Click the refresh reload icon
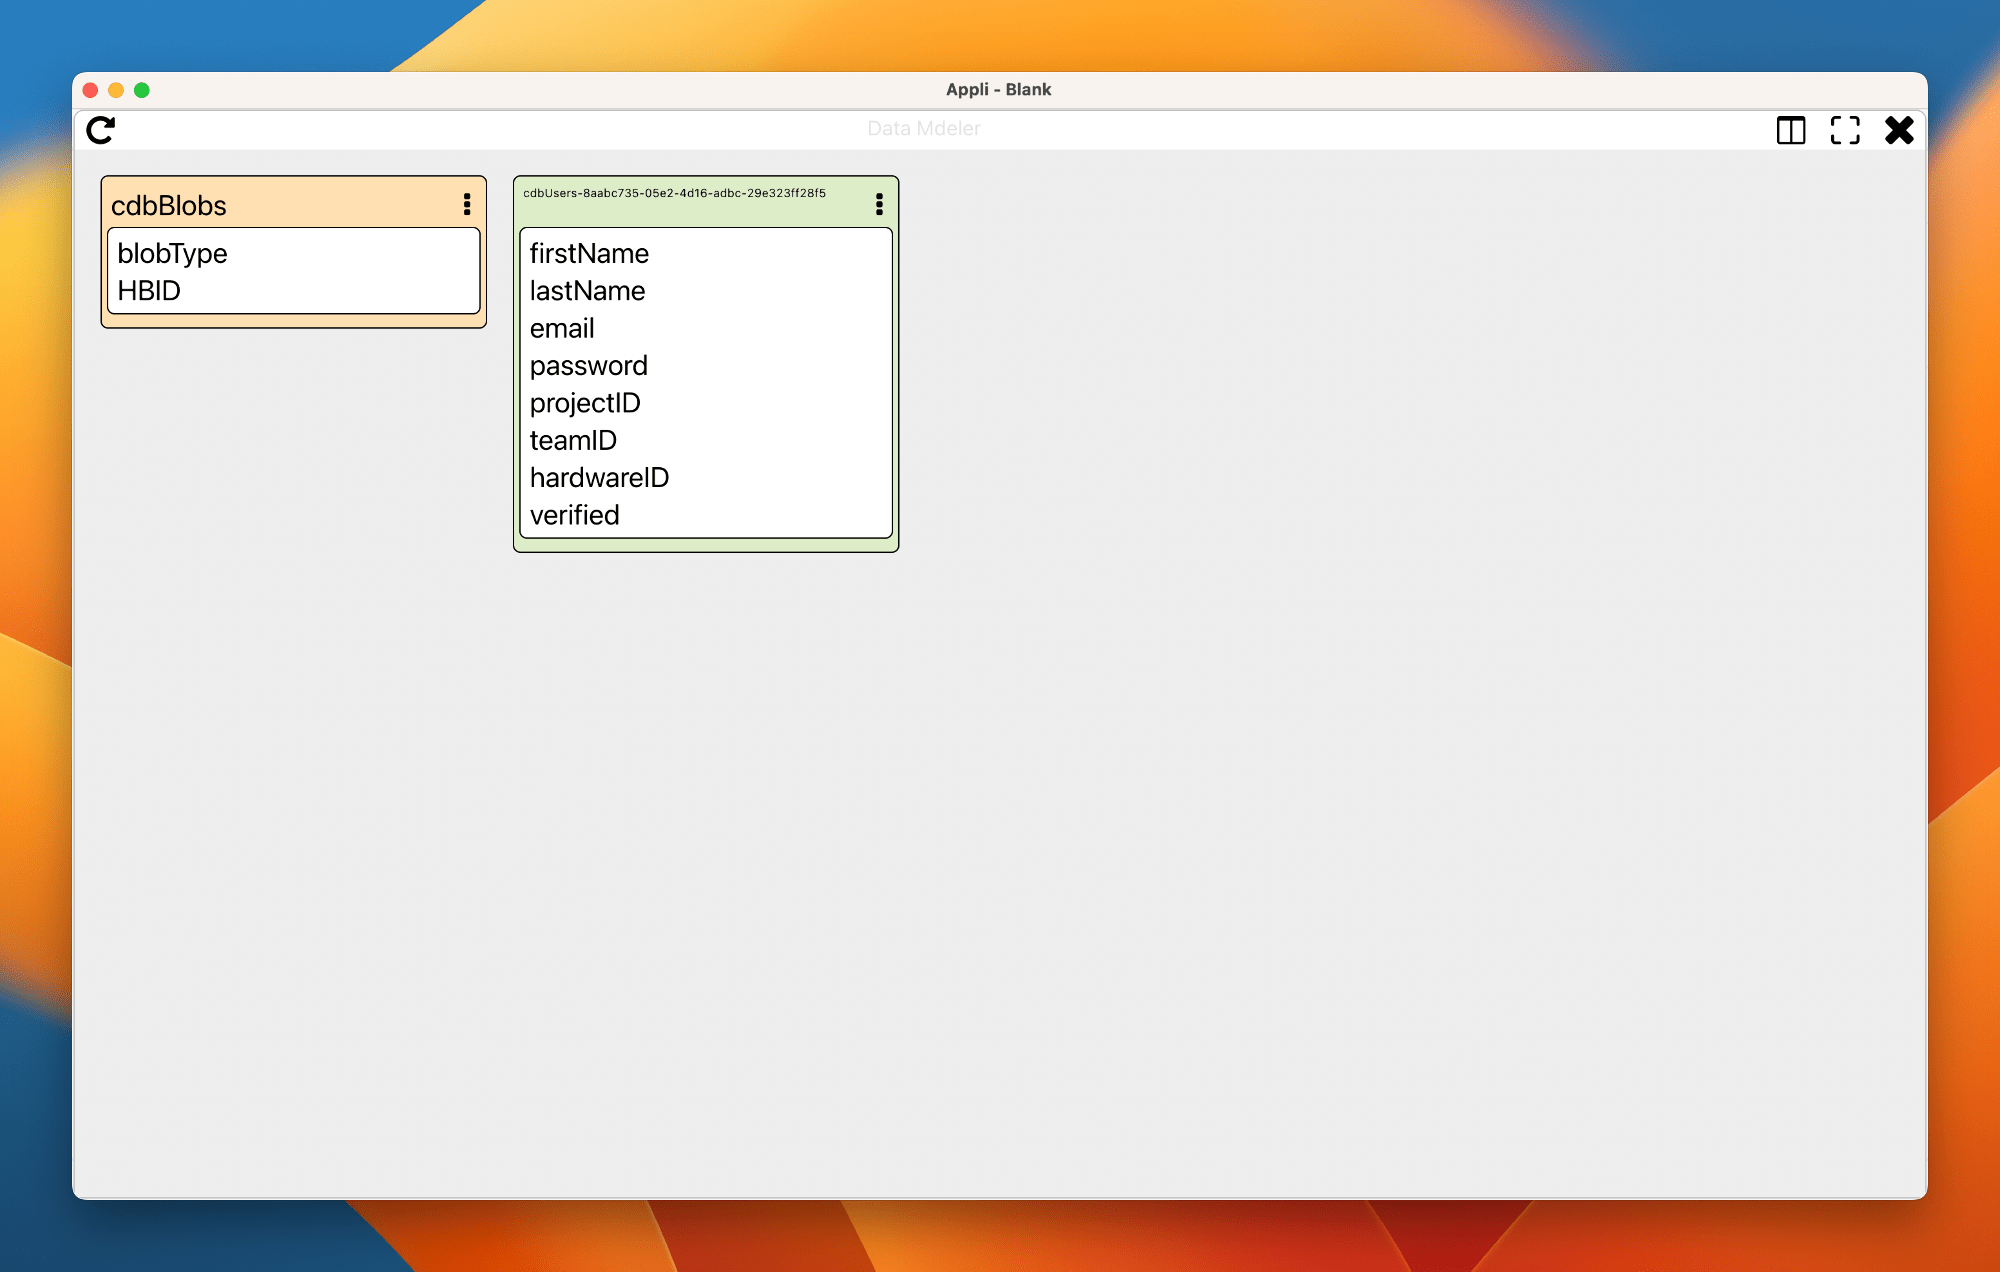 pos(101,130)
